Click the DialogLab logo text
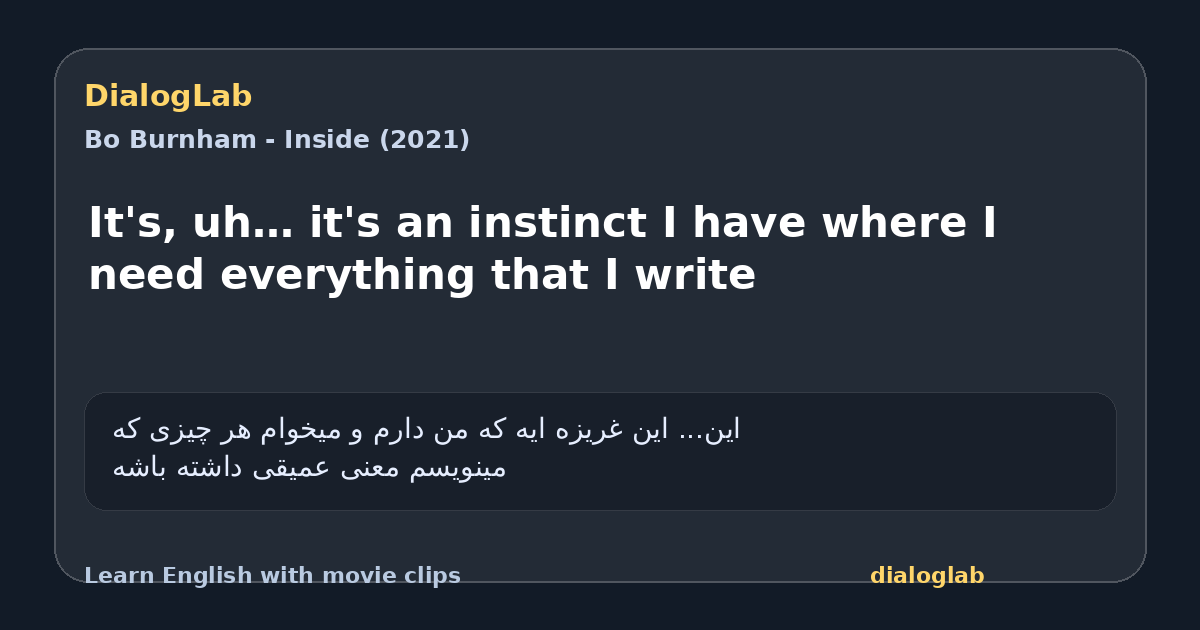 tap(168, 97)
